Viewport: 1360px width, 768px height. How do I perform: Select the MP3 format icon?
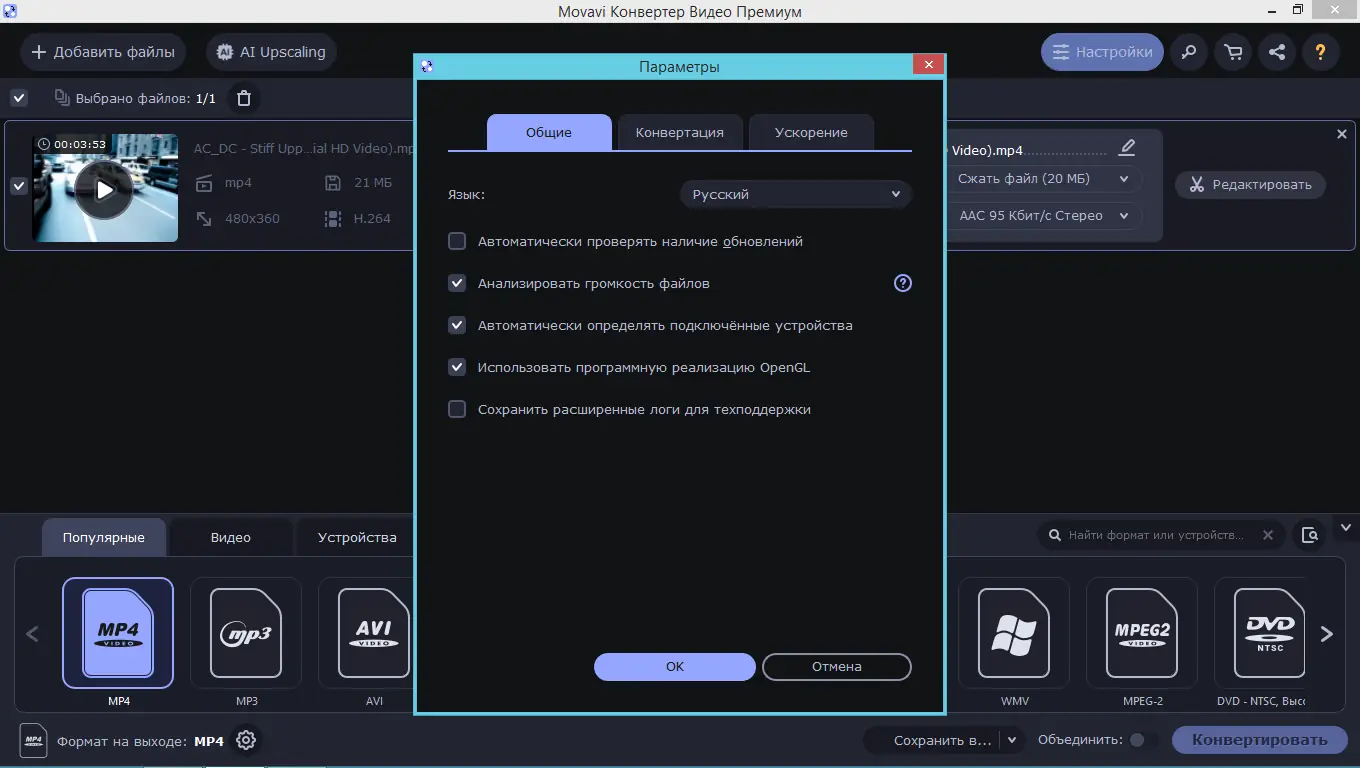(246, 633)
